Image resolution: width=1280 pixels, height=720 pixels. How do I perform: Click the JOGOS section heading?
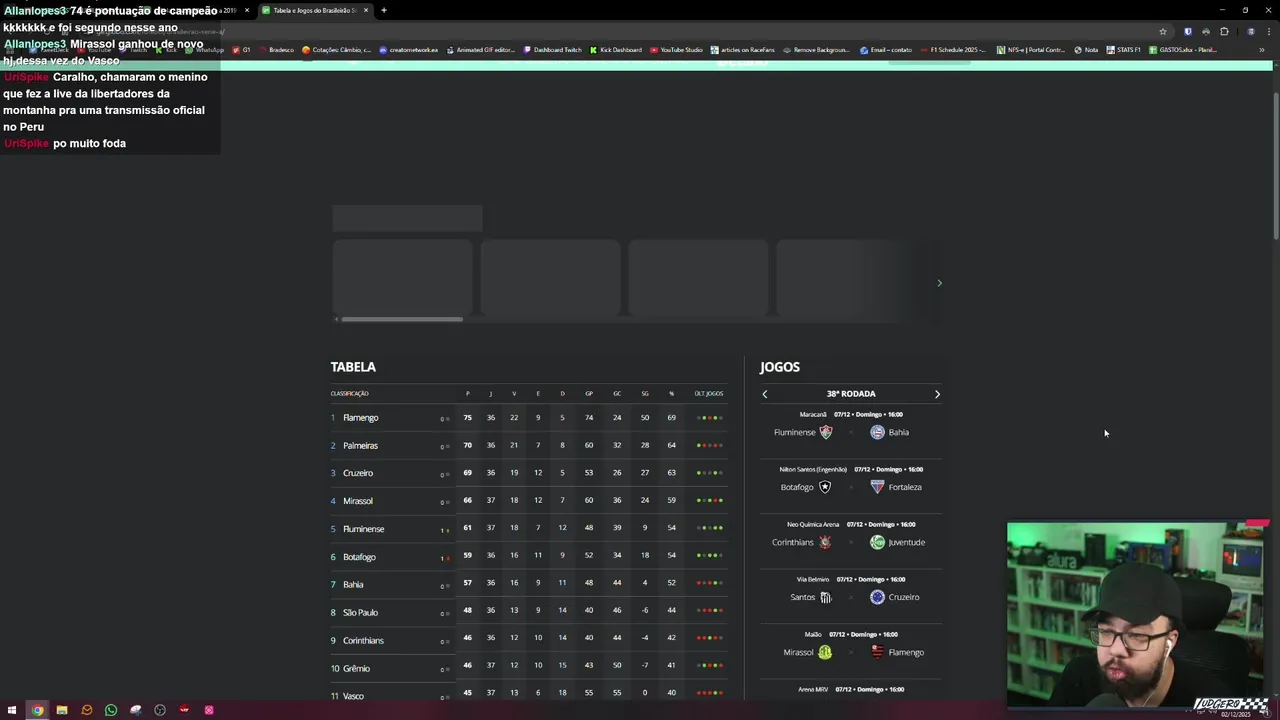point(780,367)
